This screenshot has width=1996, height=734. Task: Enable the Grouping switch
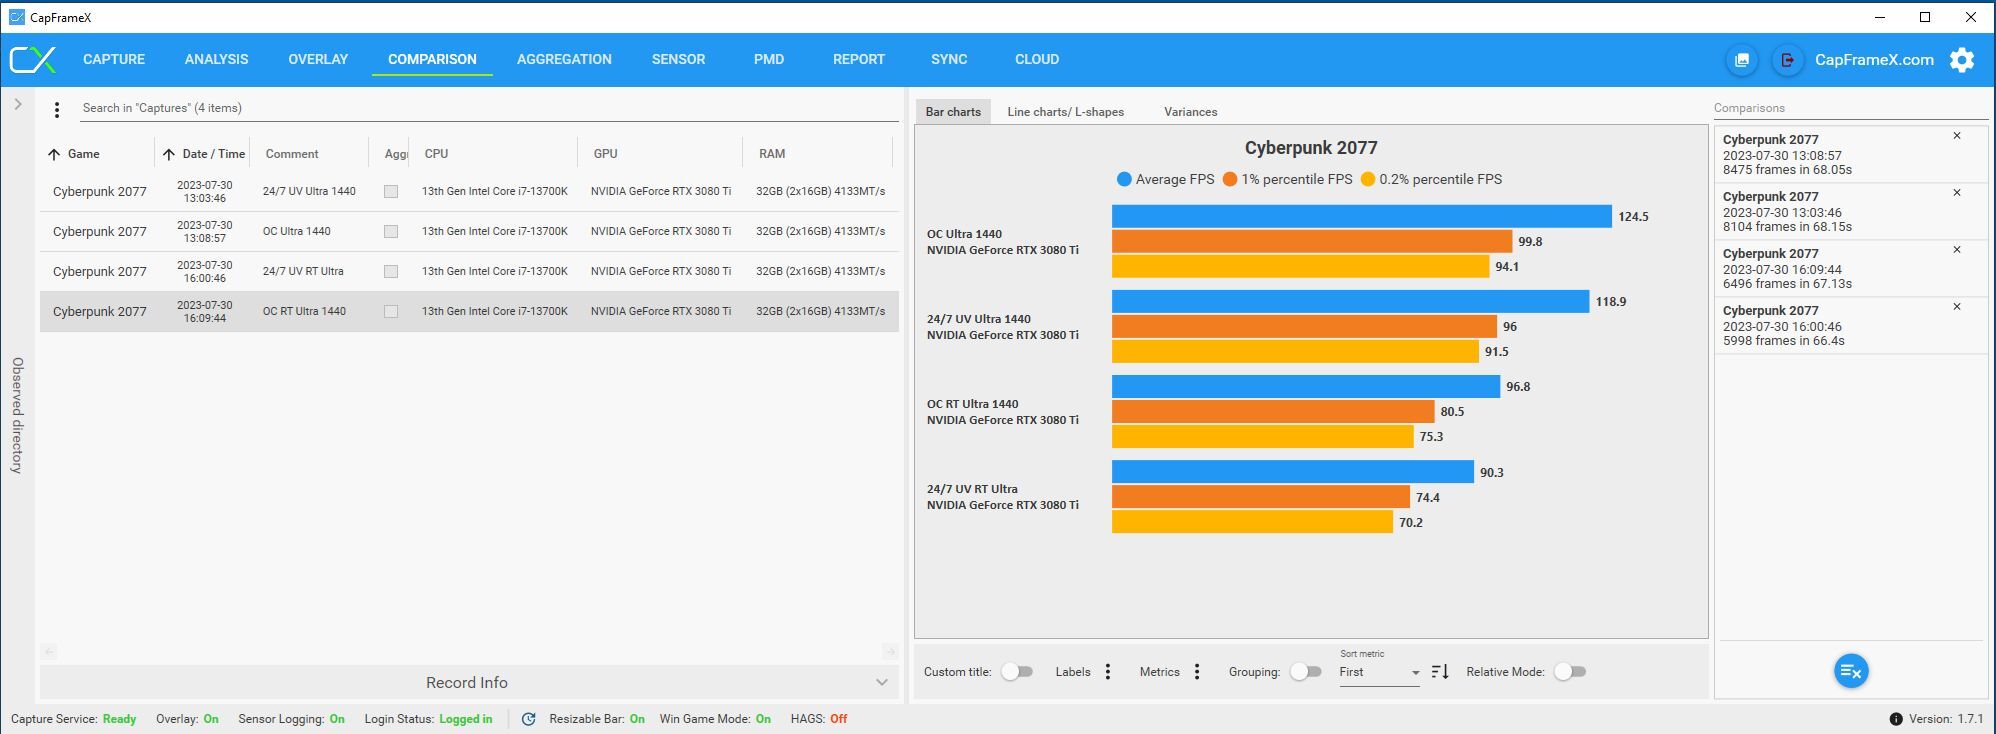point(1304,672)
